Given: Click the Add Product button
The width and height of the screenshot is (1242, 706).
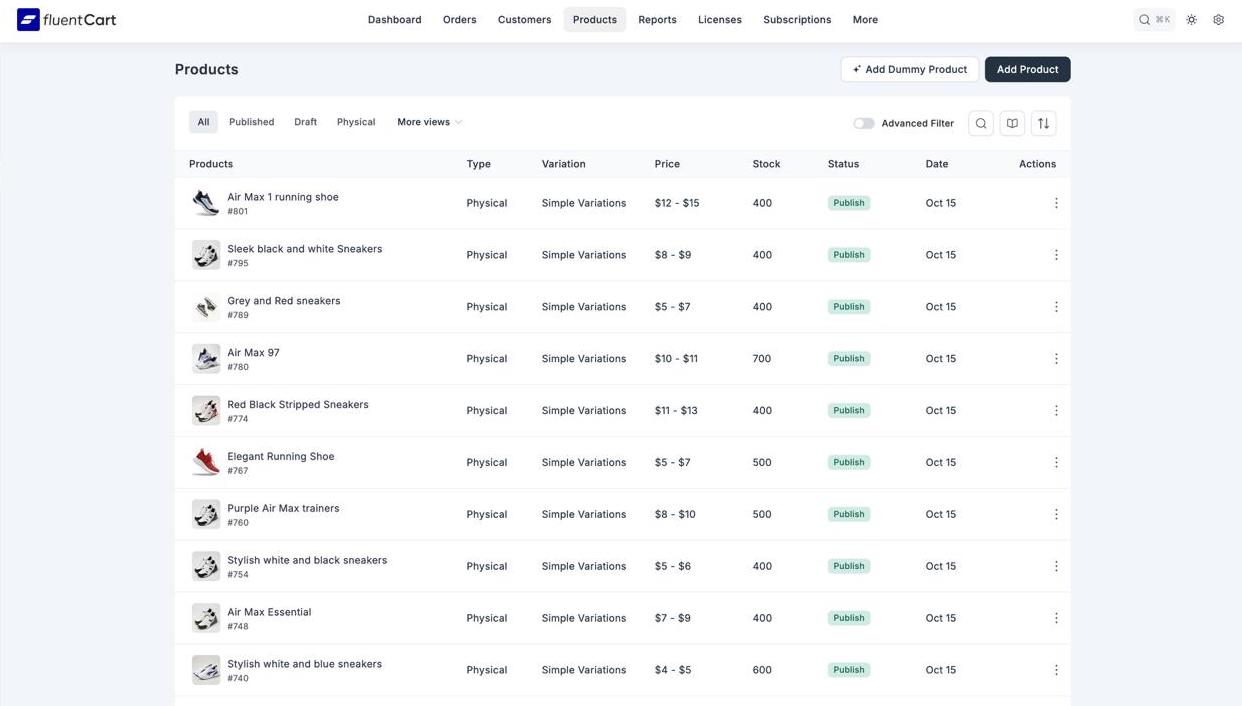Looking at the screenshot, I should tap(1027, 69).
